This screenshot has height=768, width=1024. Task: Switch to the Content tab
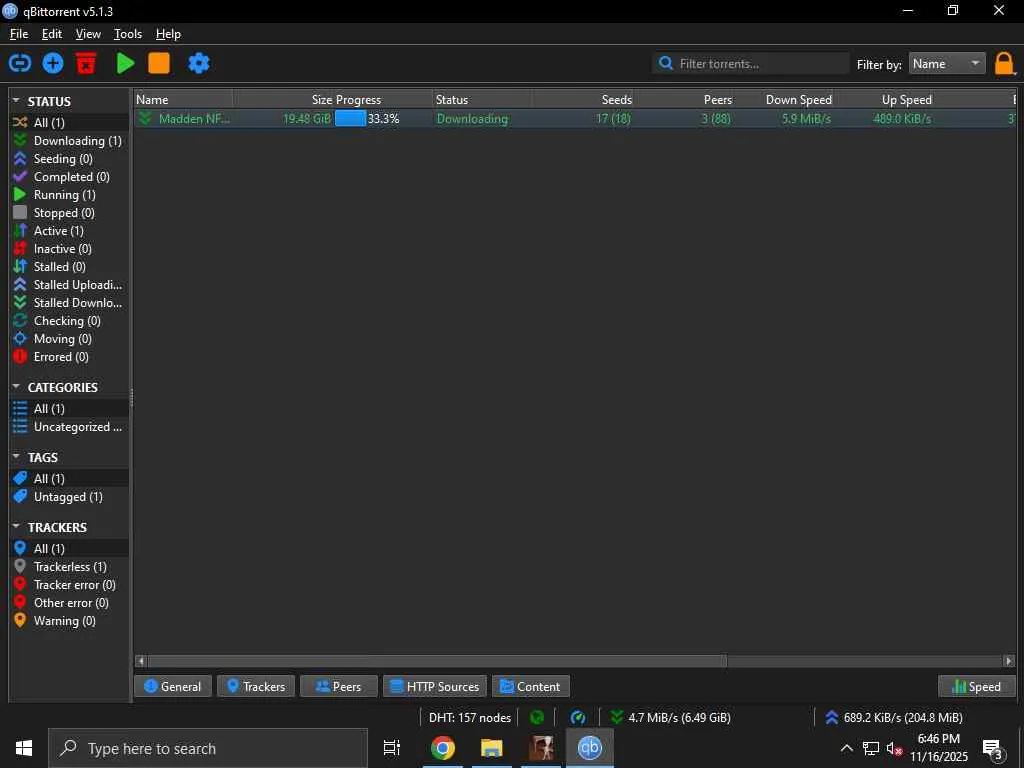pyautogui.click(x=530, y=686)
